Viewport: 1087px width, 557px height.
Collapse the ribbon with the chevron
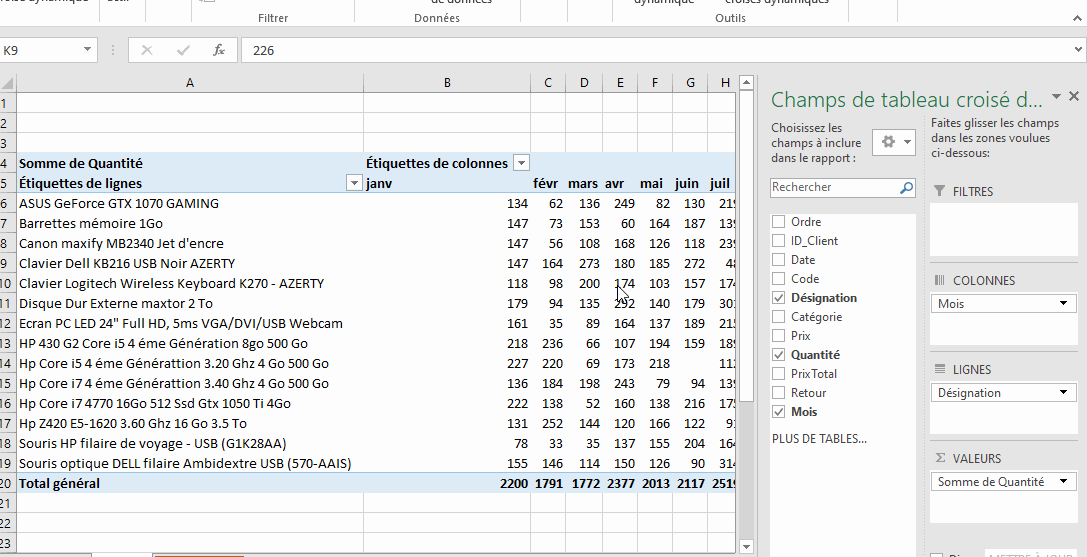(1077, 18)
